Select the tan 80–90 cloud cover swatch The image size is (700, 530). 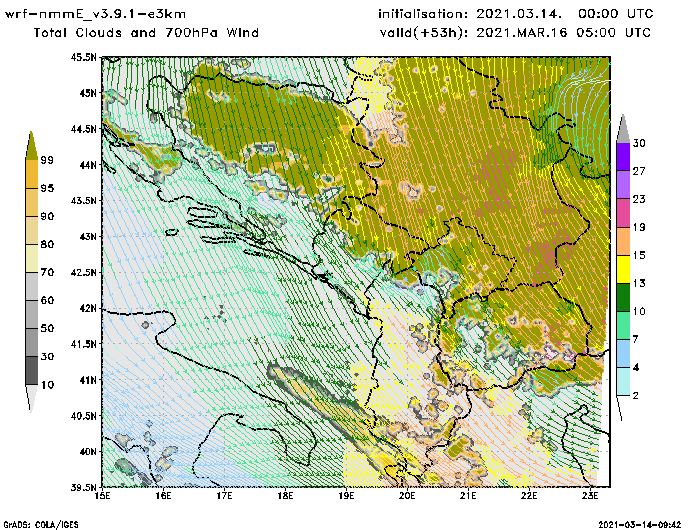point(31,230)
